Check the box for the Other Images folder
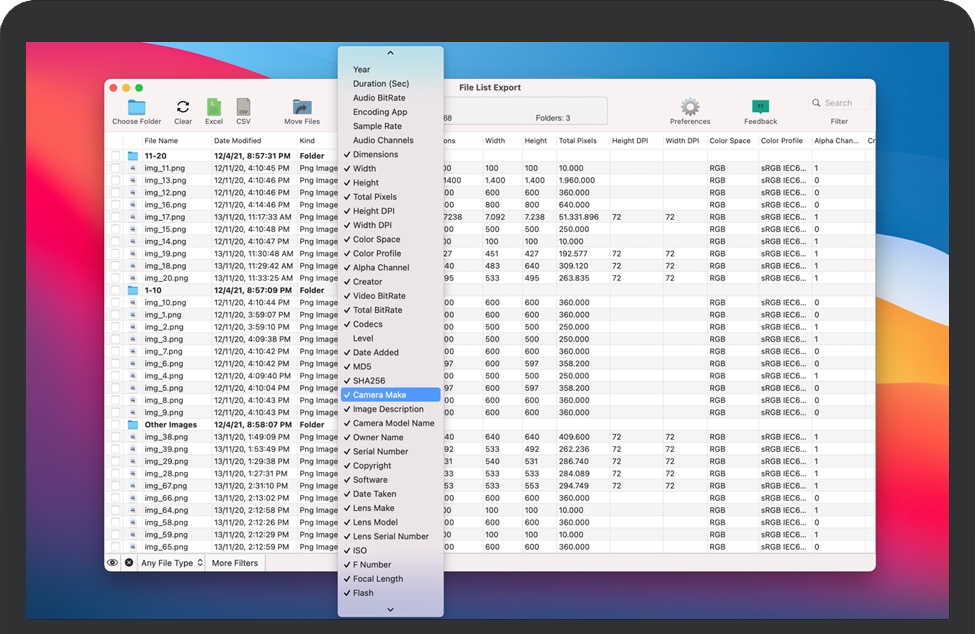 click(x=116, y=425)
